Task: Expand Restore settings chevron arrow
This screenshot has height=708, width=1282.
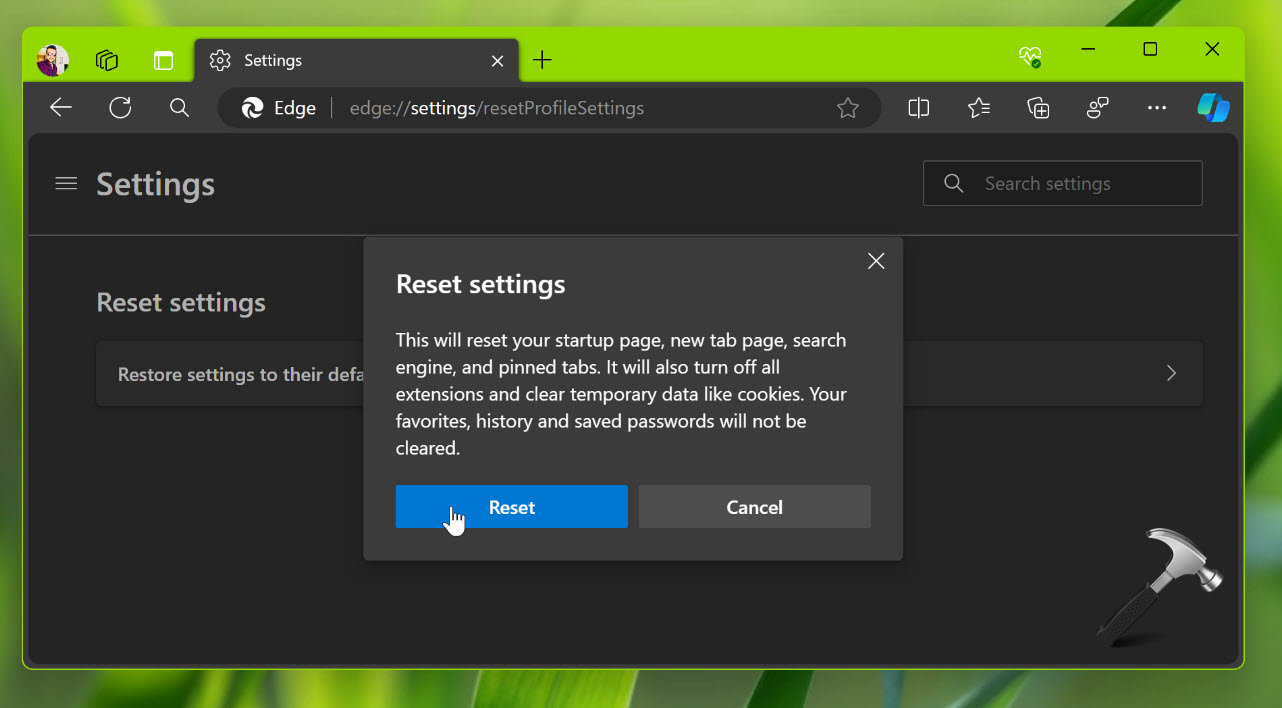Action: pos(1171,373)
